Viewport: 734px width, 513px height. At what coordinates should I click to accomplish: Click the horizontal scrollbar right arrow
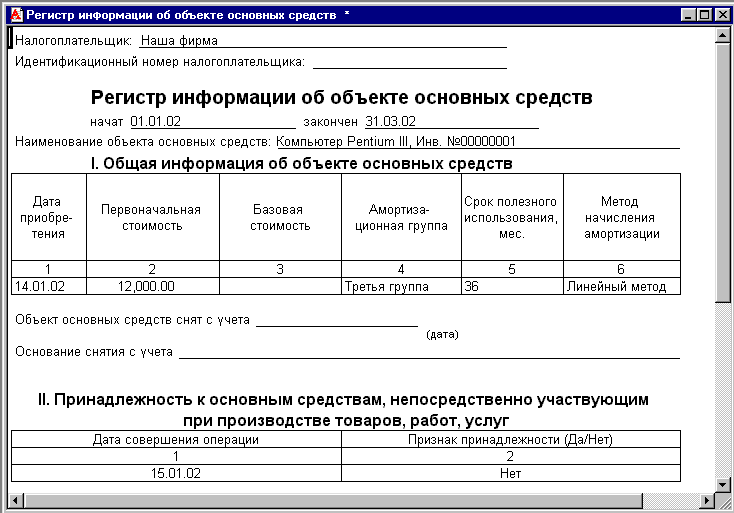[707, 500]
